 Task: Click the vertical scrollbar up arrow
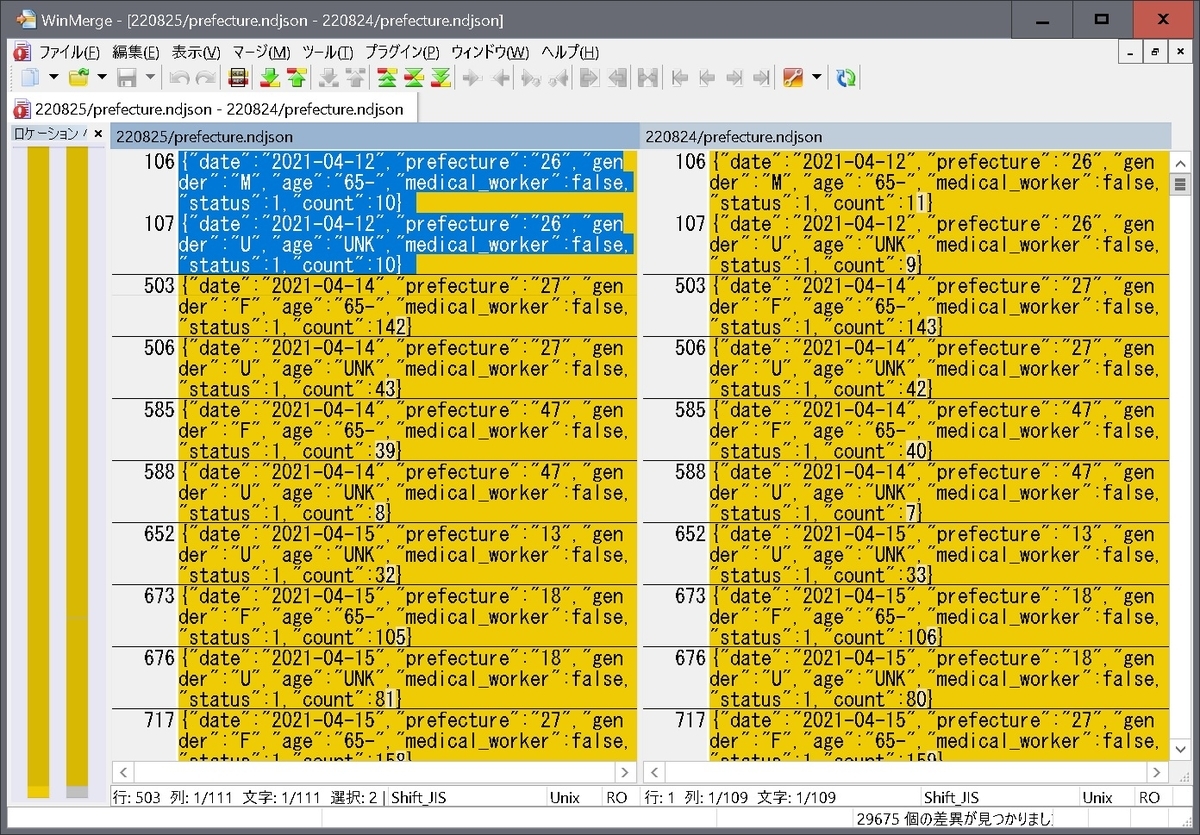pyautogui.click(x=1180, y=164)
